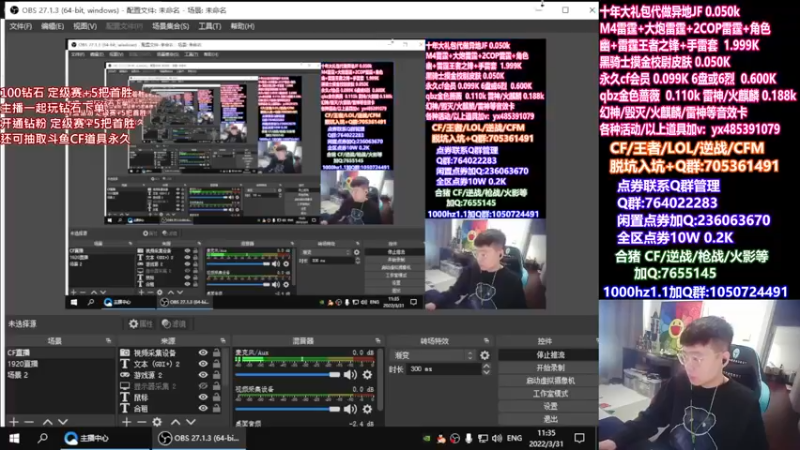800x450 pixels.
Task: Pop out the 混音器 dock panel
Action: pos(378,341)
